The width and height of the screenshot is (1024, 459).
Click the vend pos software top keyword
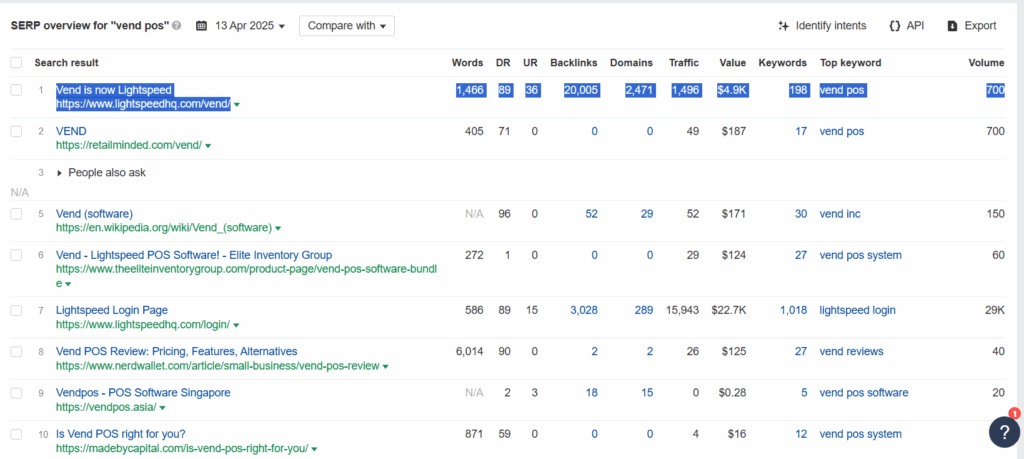pos(864,392)
